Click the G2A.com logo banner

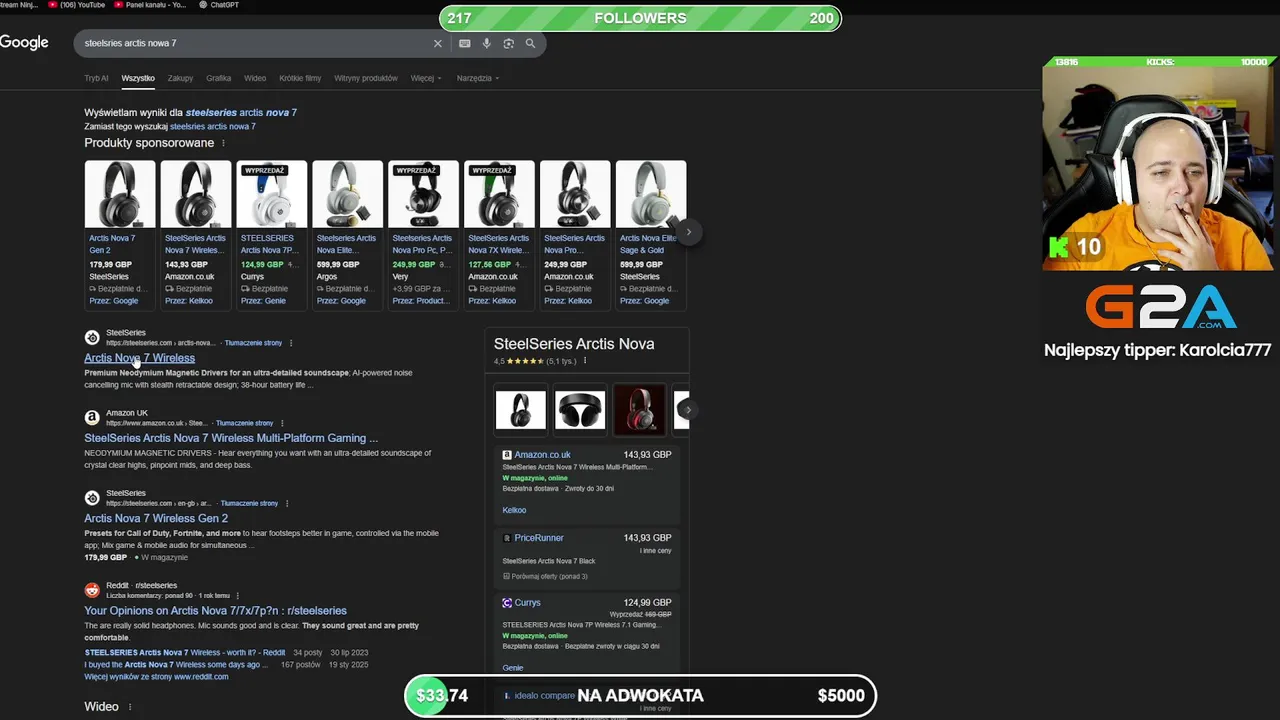pyautogui.click(x=1161, y=306)
